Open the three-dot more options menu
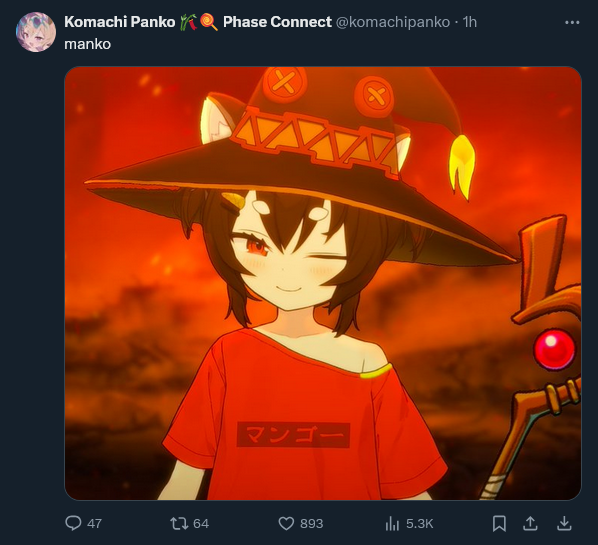The width and height of the screenshot is (598, 545). click(x=572, y=23)
